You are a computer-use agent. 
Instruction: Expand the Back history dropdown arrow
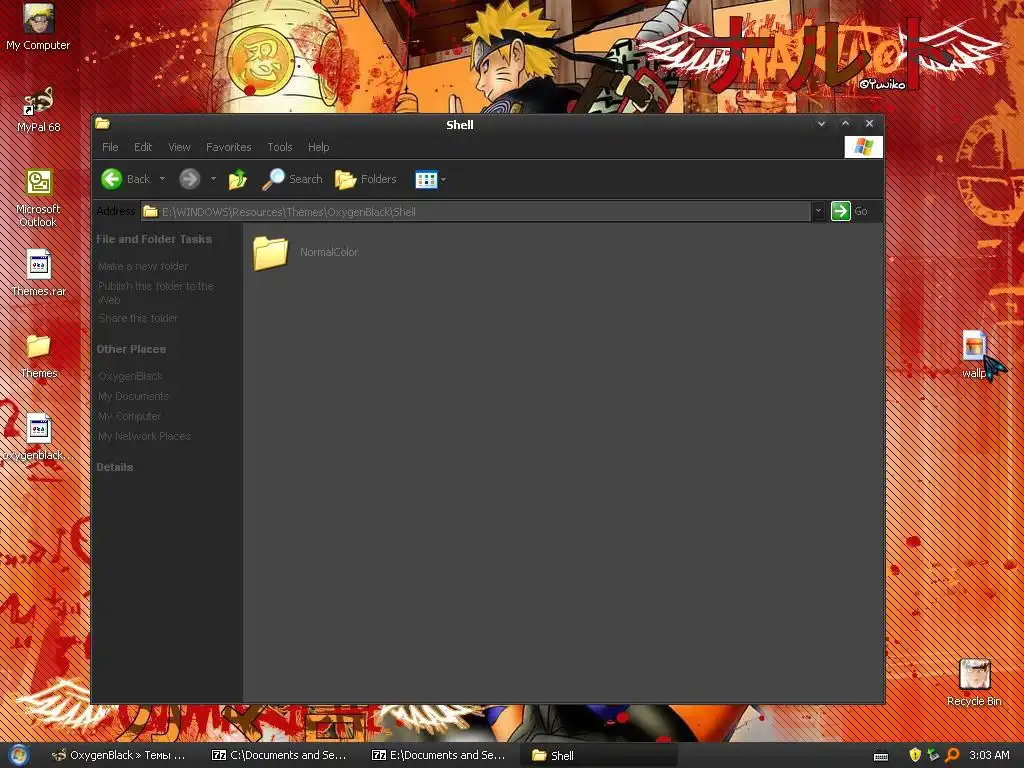point(162,179)
